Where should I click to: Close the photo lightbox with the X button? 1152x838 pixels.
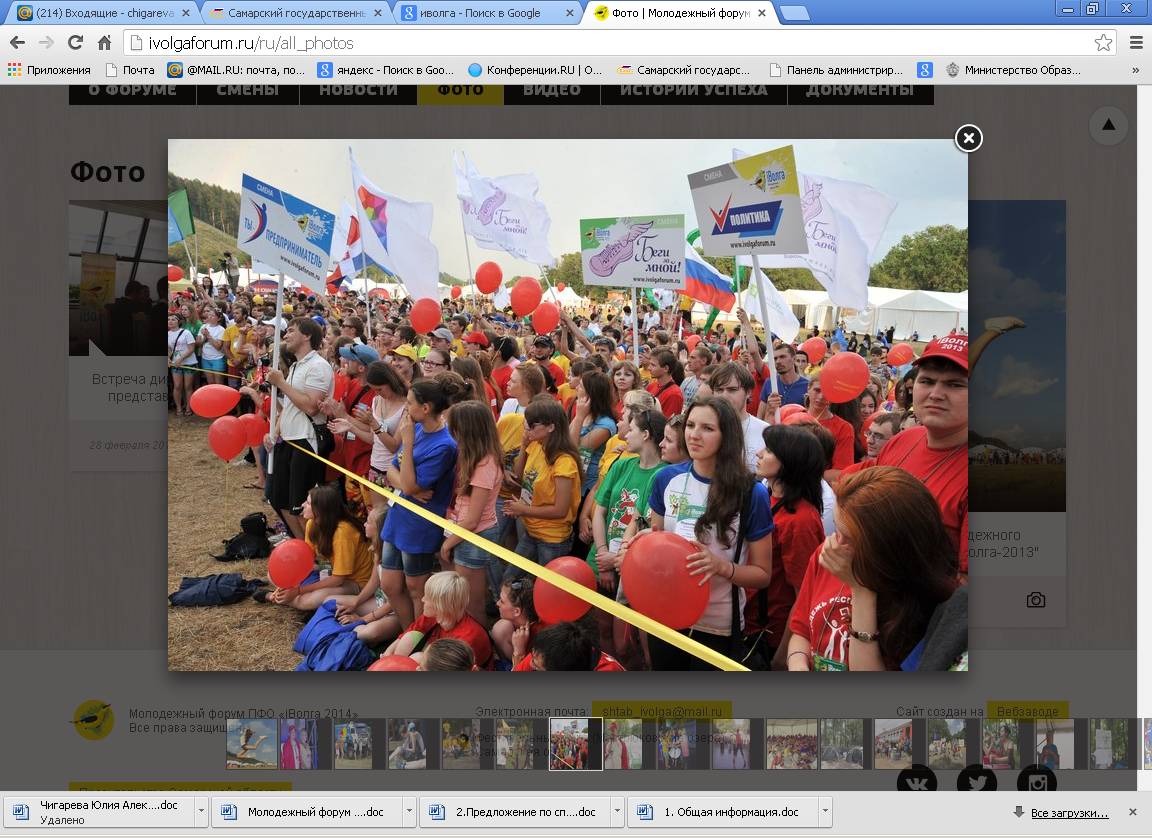968,138
